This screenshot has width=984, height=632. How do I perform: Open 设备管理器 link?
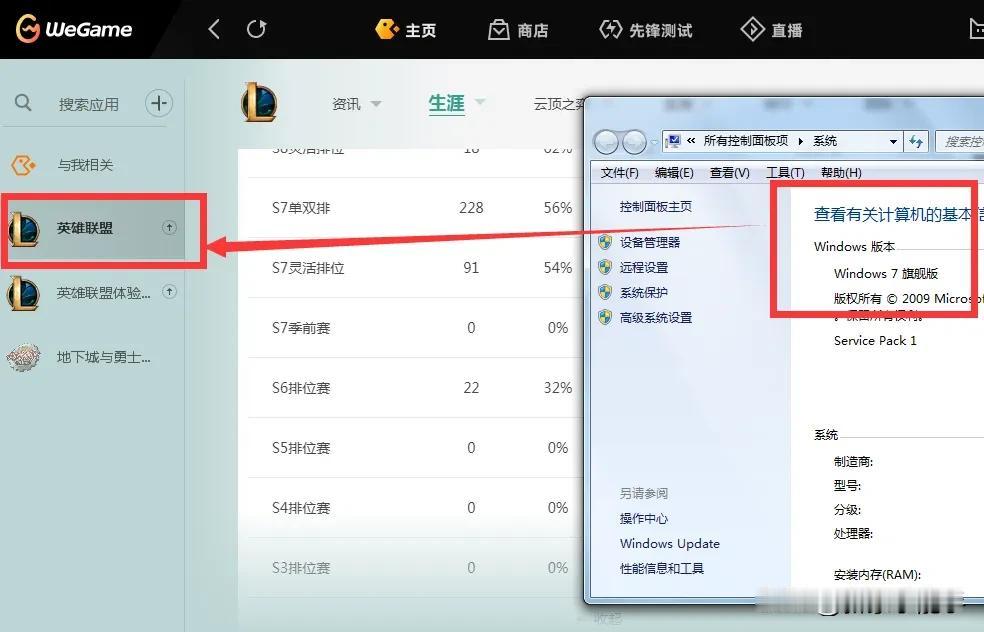(650, 242)
